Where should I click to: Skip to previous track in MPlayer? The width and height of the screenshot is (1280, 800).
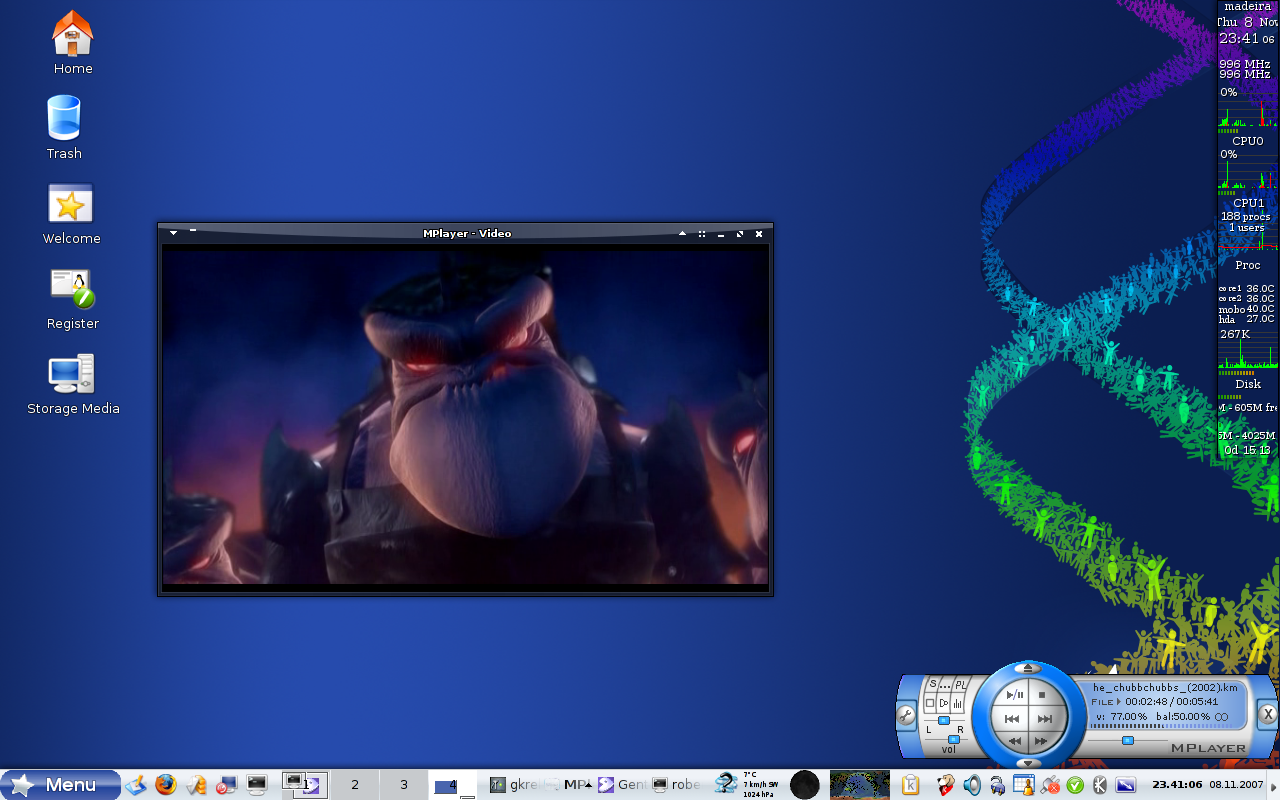pyautogui.click(x=1012, y=719)
